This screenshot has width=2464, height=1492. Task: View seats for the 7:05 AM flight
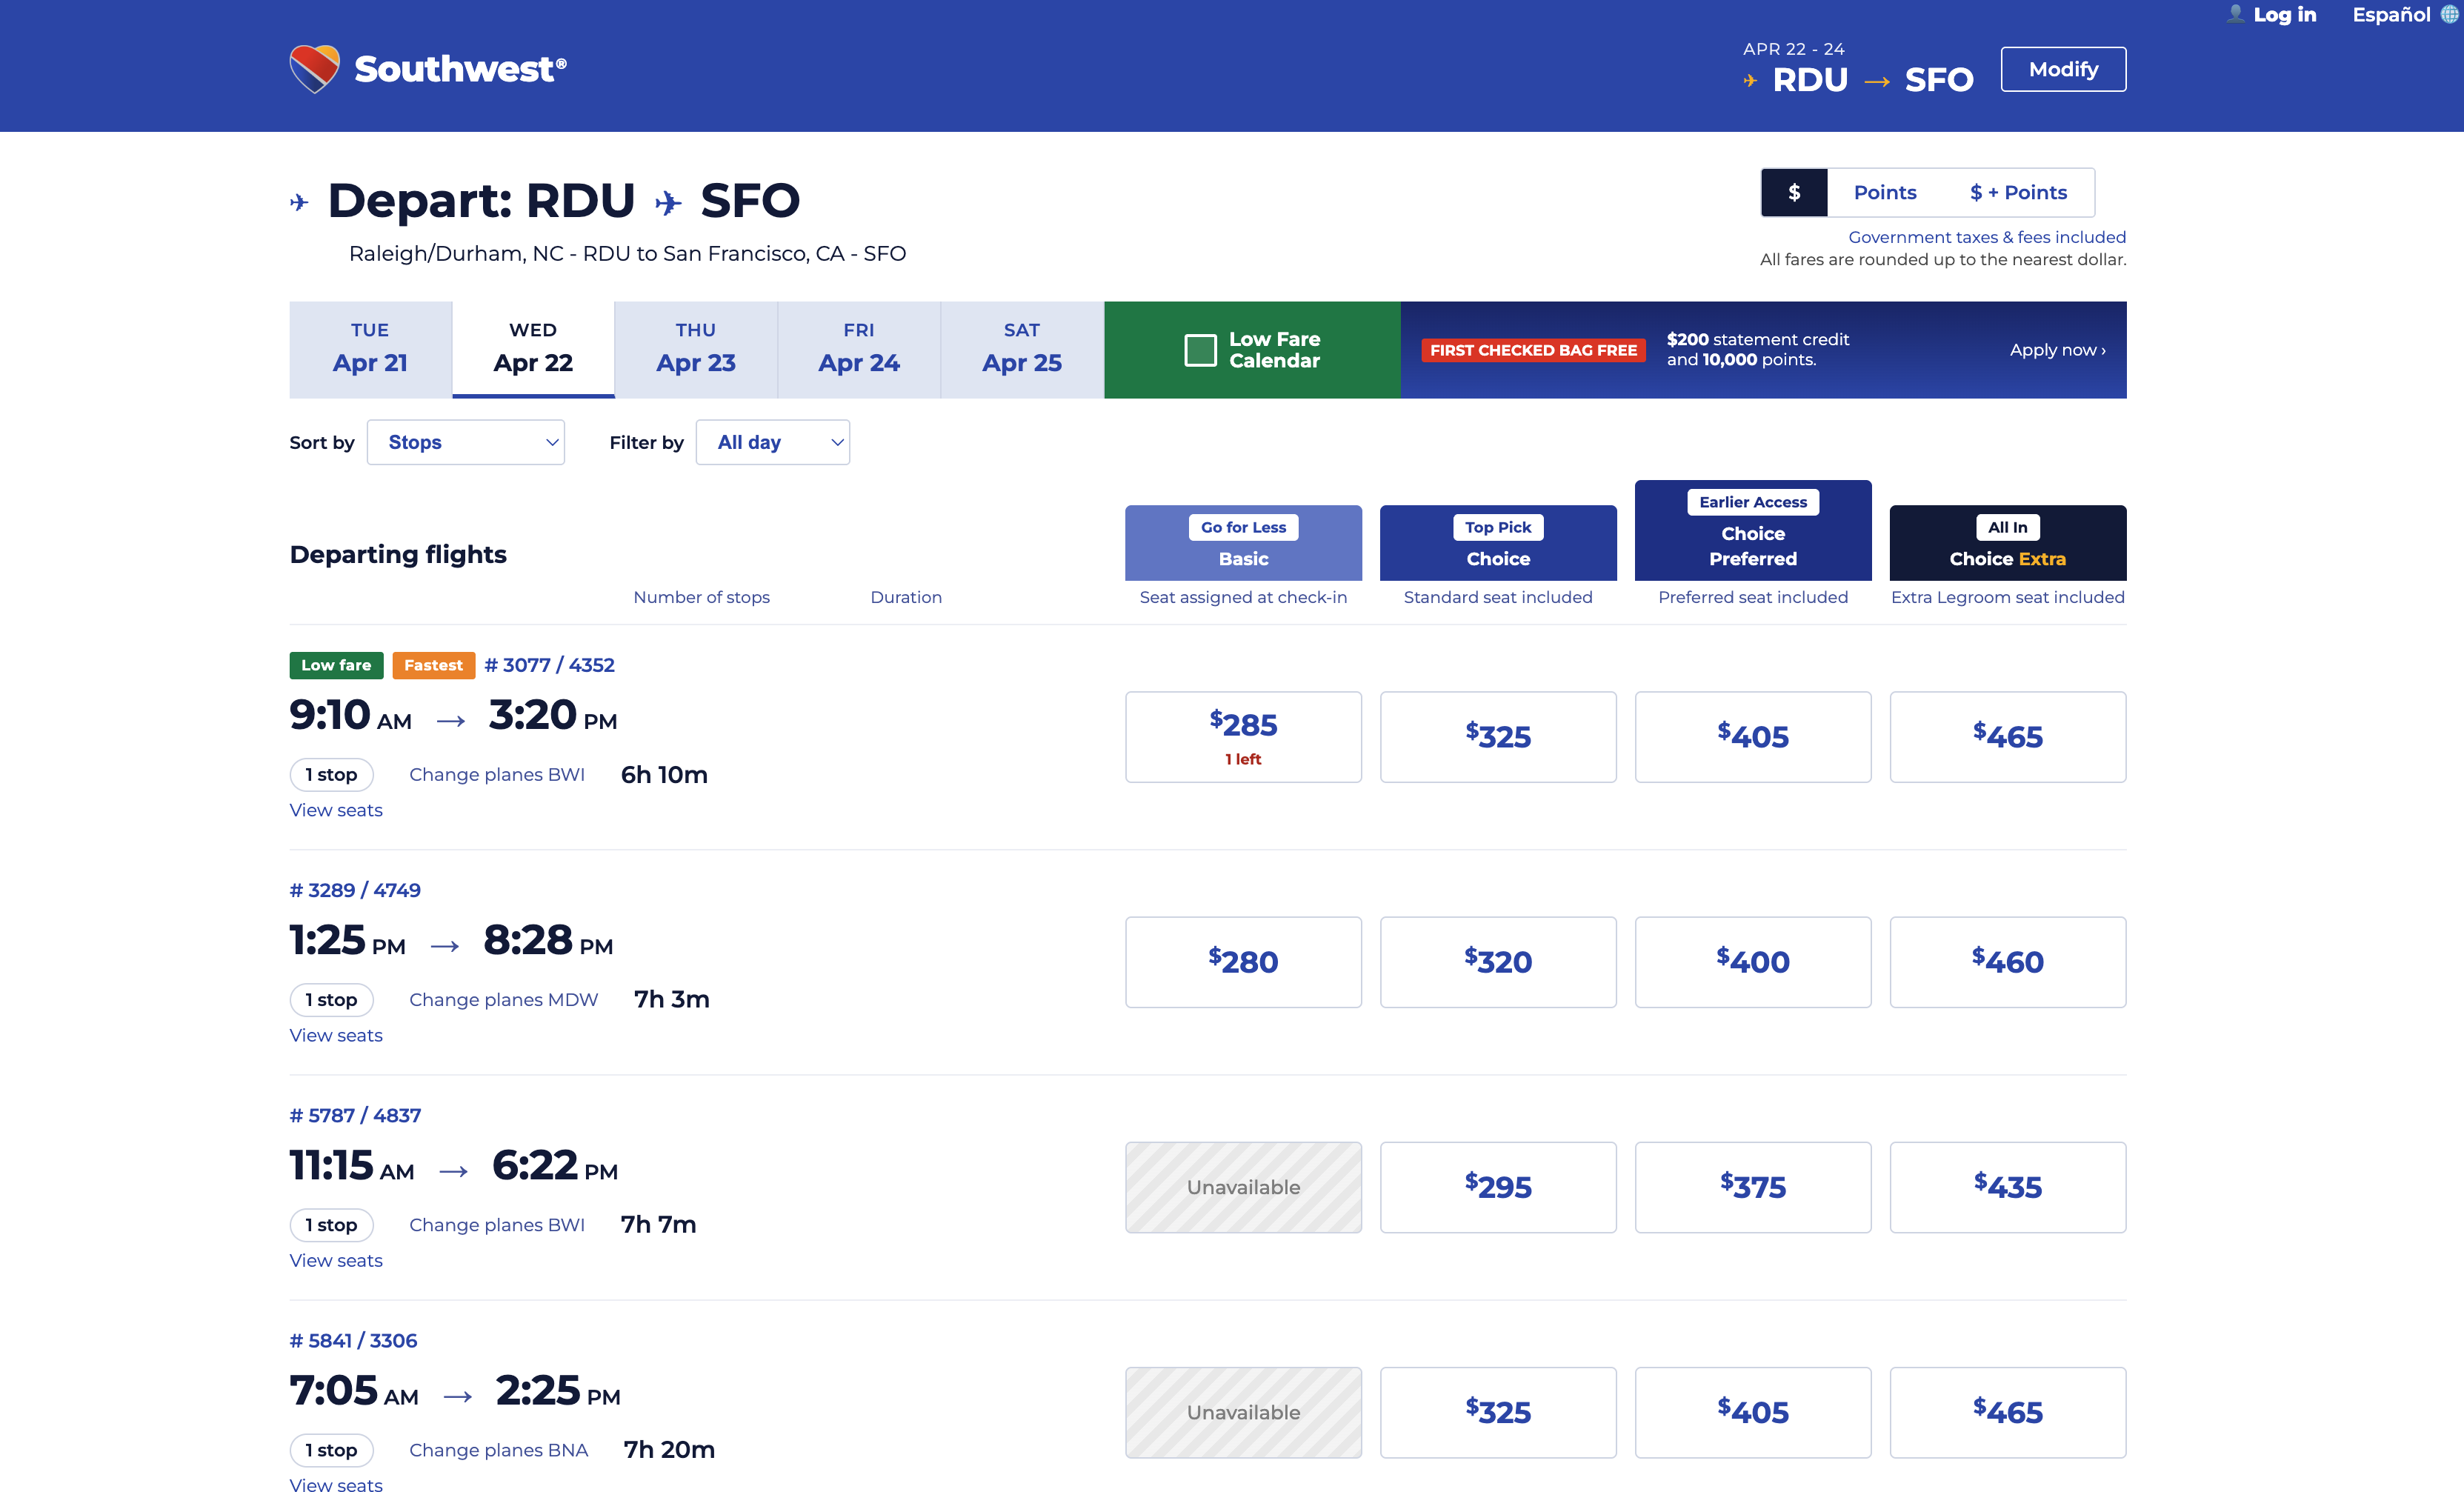click(x=336, y=1484)
